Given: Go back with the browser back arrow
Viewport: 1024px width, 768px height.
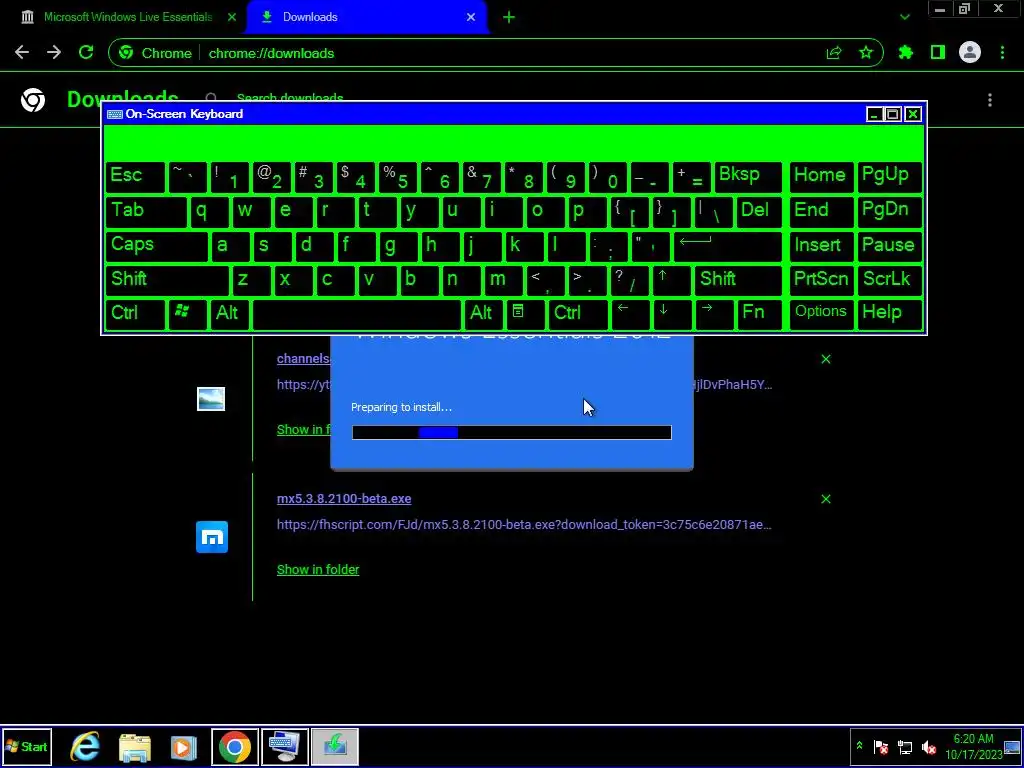Looking at the screenshot, I should tap(22, 53).
